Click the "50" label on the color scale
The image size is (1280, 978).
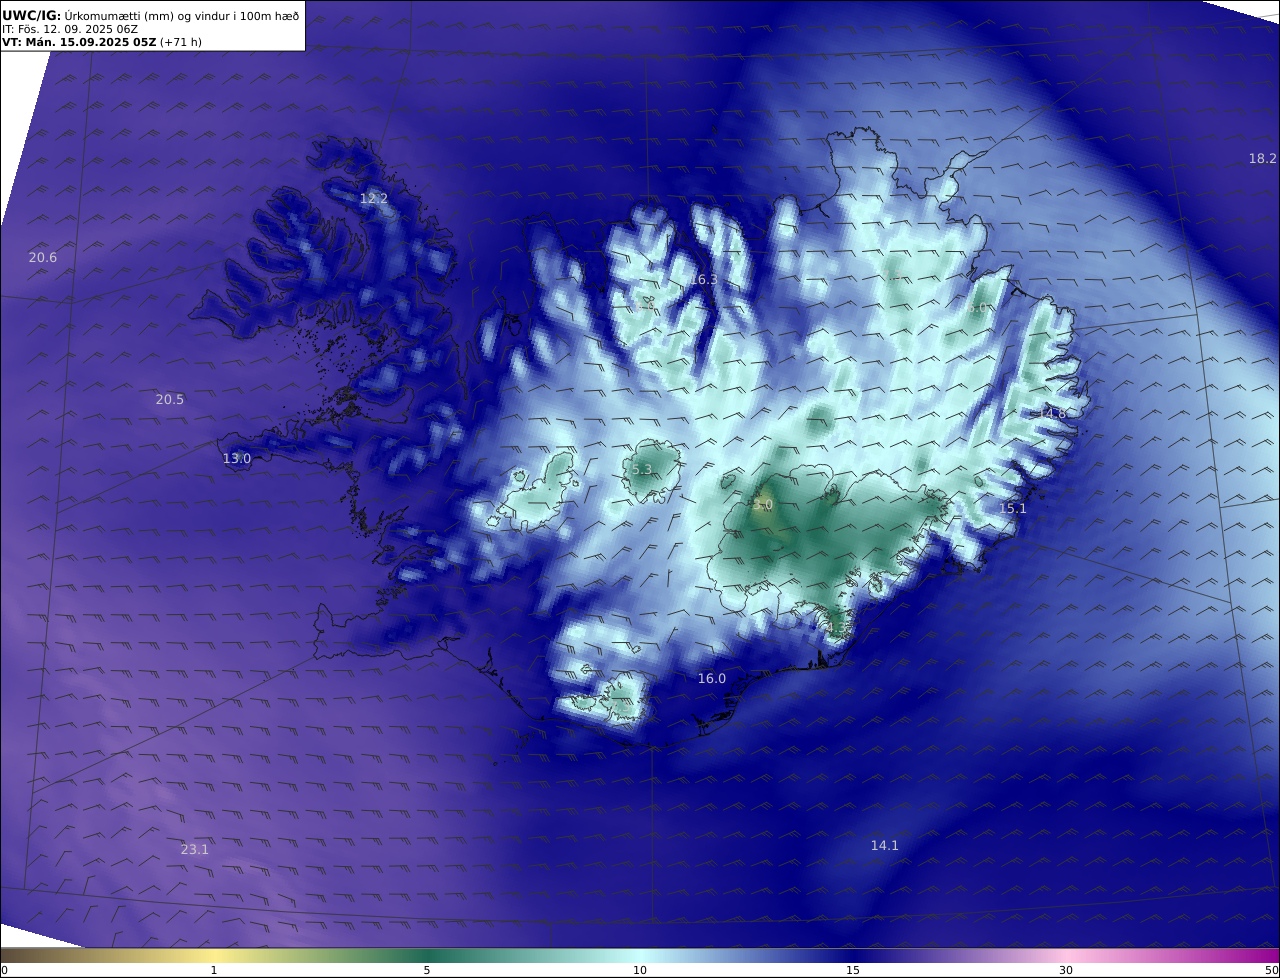coord(1271,970)
